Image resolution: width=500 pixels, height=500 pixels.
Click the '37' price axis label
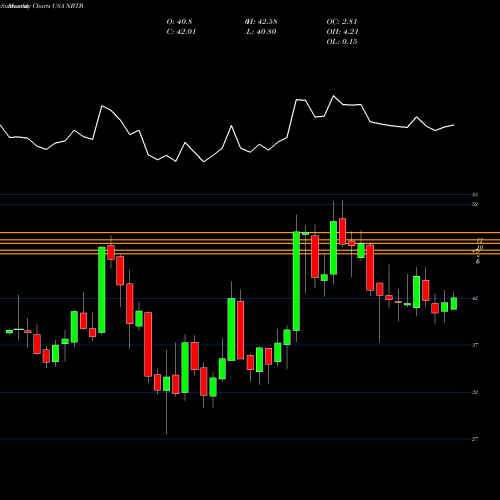(x=475, y=345)
